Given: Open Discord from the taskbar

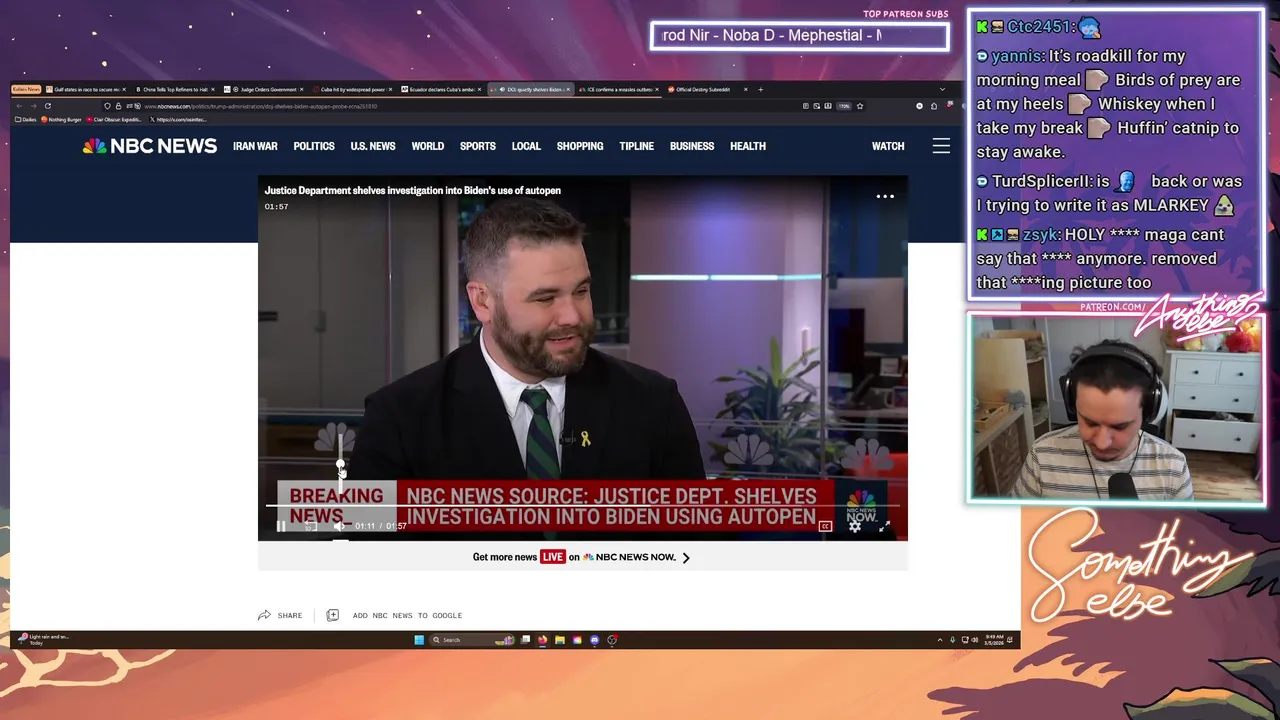Looking at the screenshot, I should (595, 640).
